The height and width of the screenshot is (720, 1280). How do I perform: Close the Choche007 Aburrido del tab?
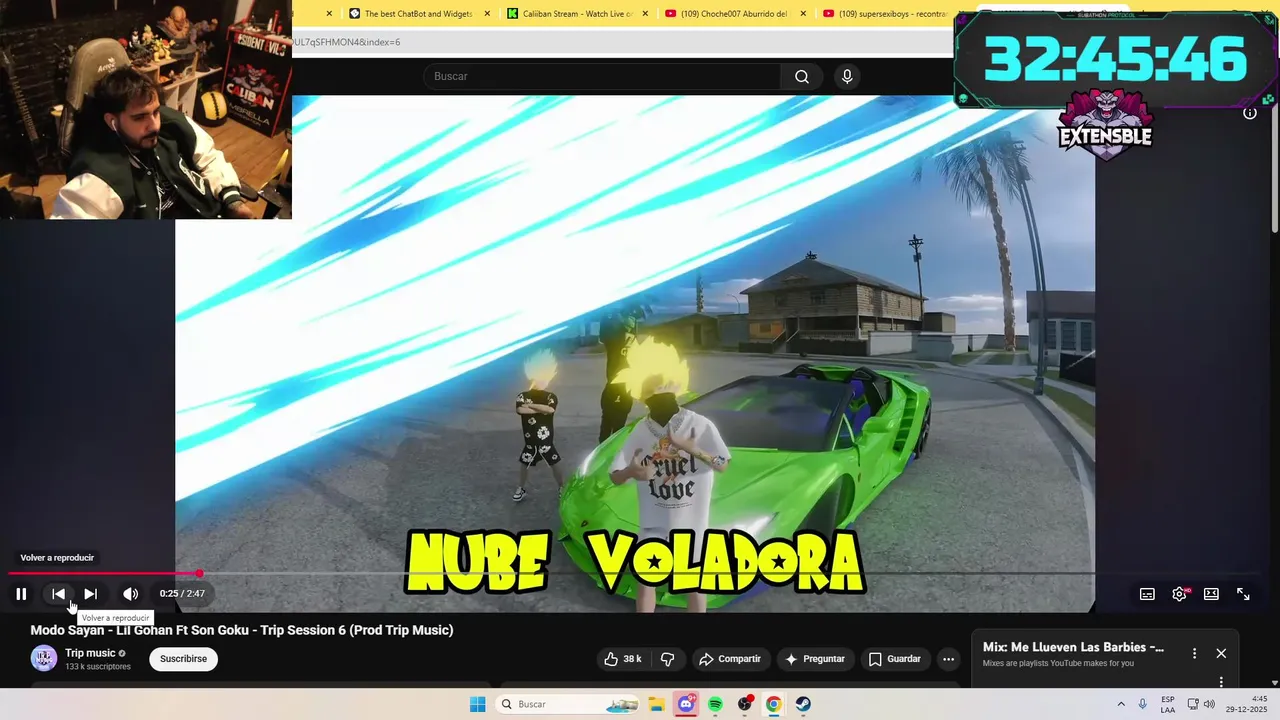pos(803,14)
